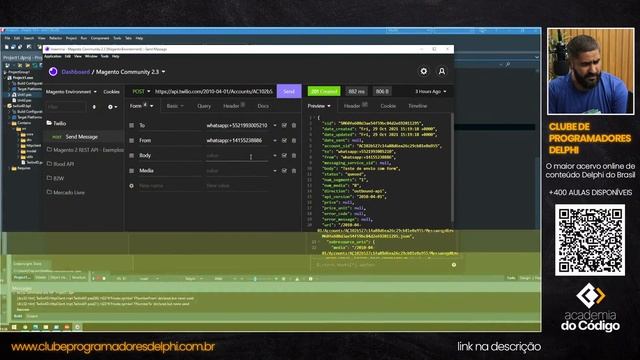The width and height of the screenshot is (640, 360).
Task: Delete the Media form row
Action: point(294,171)
